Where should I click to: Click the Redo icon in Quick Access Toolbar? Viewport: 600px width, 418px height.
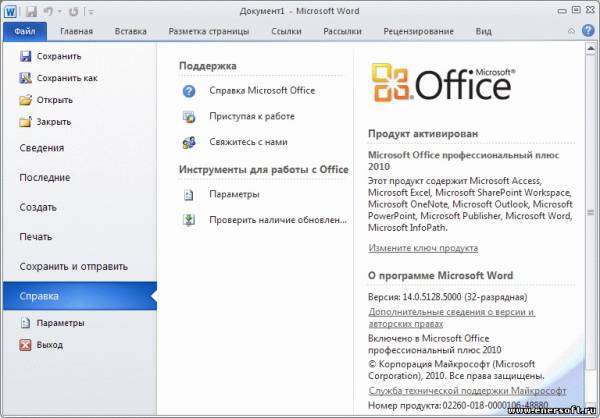click(73, 12)
